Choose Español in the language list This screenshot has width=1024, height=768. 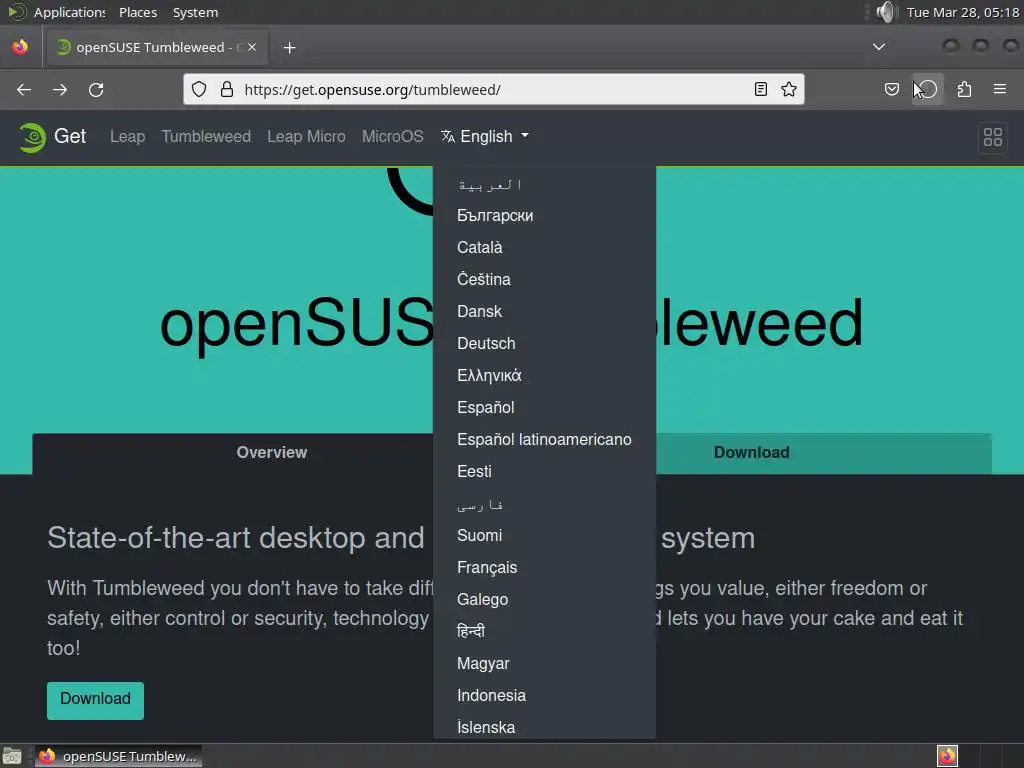[544, 408]
